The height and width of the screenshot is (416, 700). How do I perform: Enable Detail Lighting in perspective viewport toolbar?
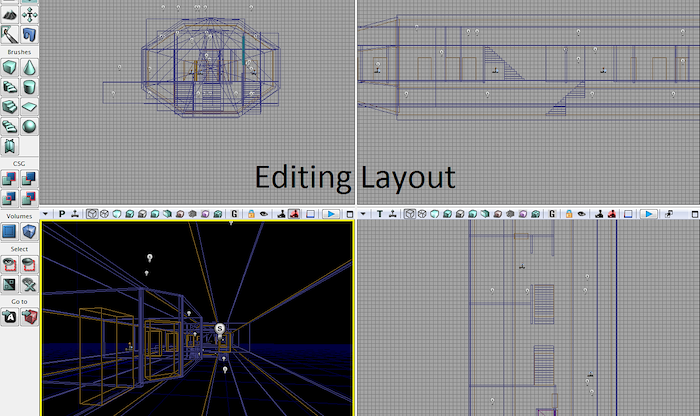(x=142, y=214)
